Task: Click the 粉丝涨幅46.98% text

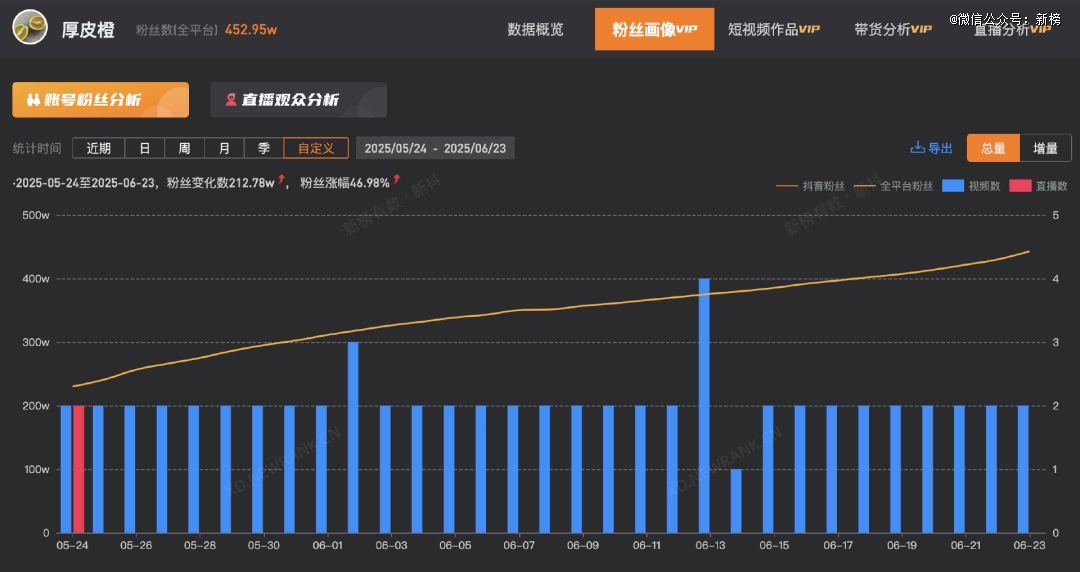Action: (344, 183)
